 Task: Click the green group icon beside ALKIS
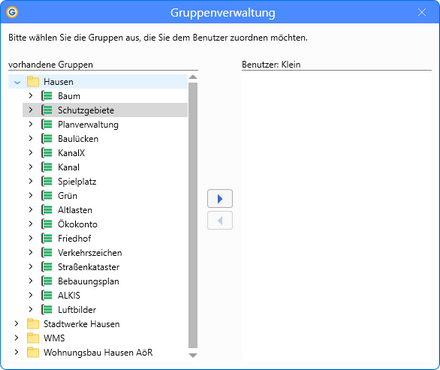click(47, 295)
